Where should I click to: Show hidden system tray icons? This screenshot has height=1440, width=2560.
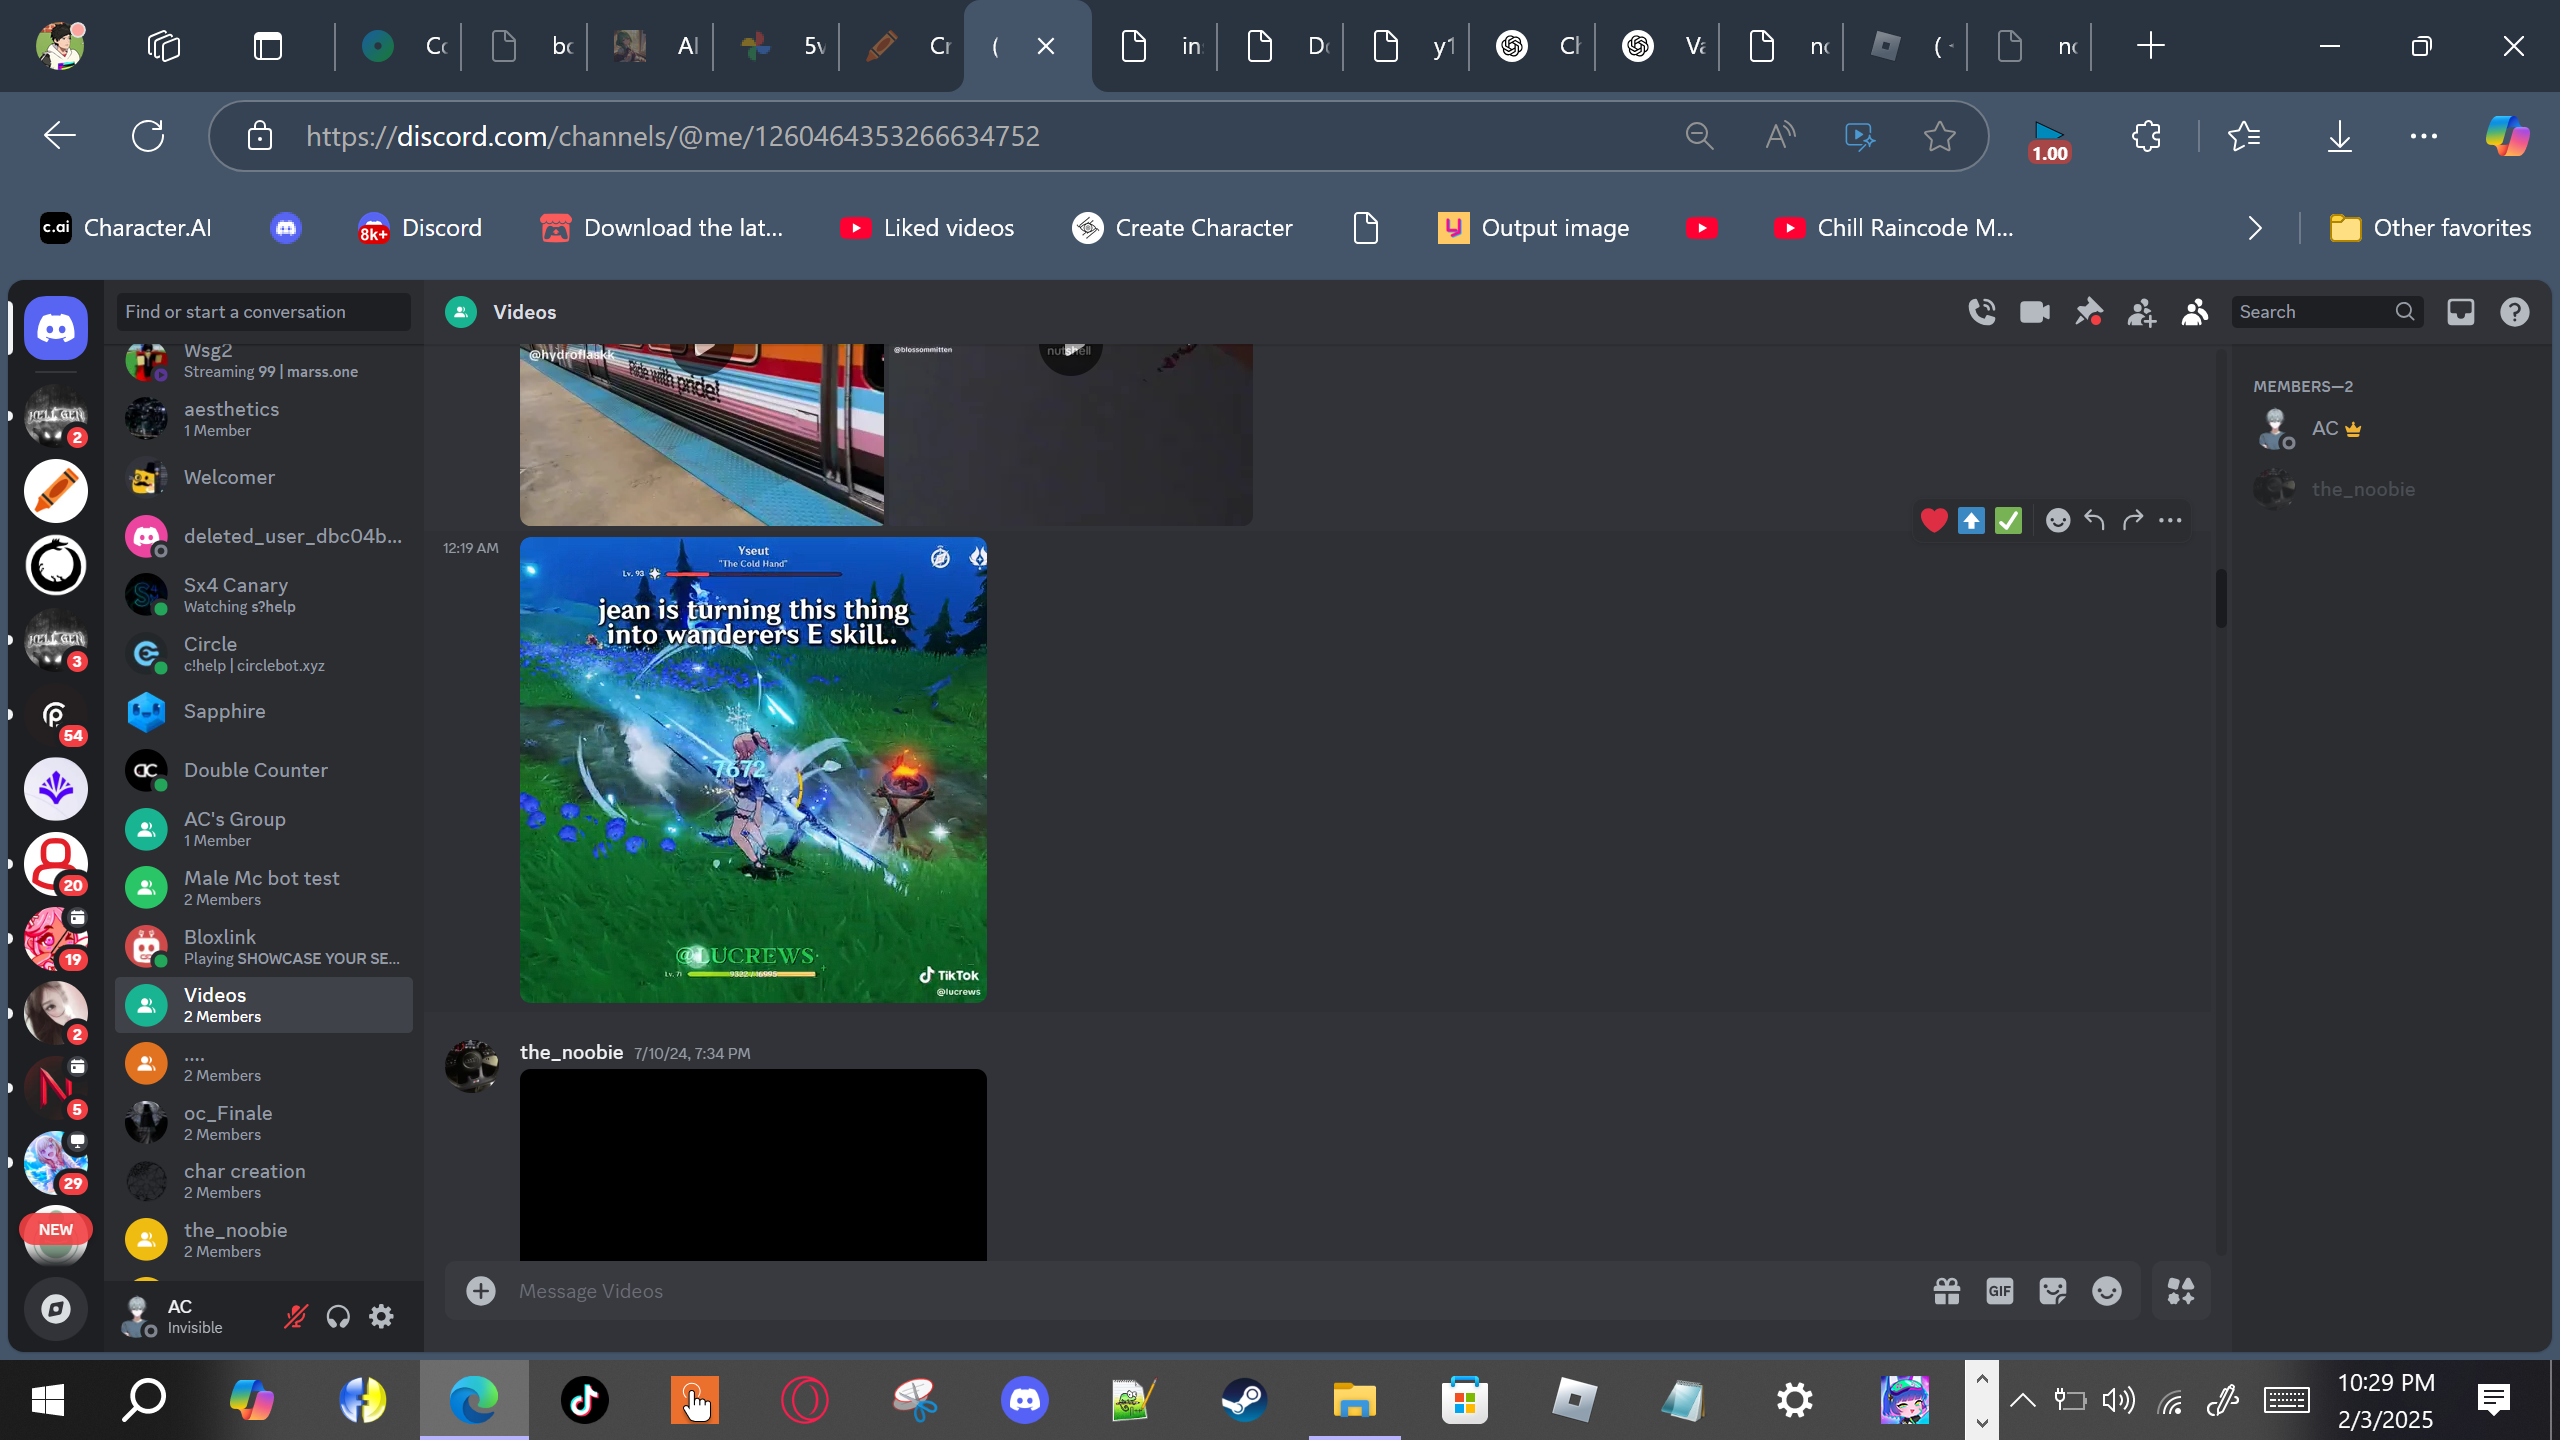click(2022, 1400)
